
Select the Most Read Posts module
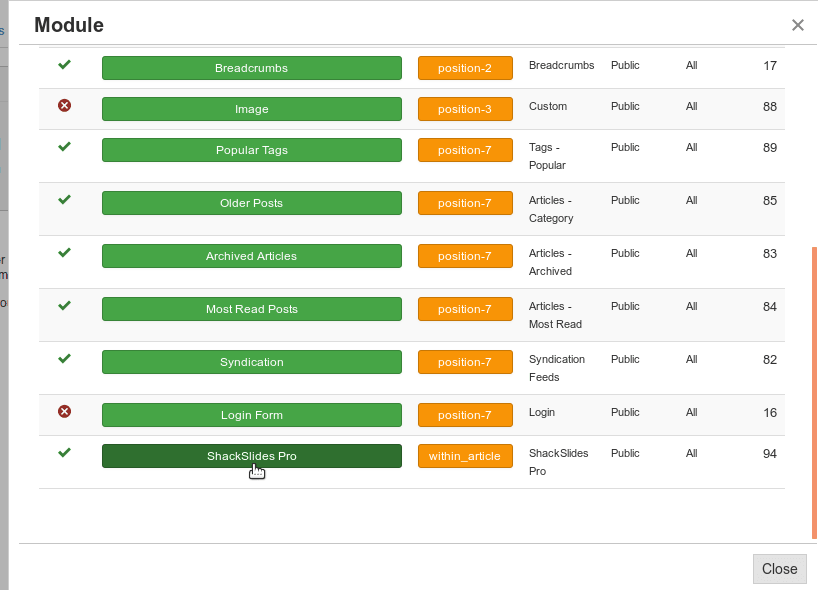point(252,309)
